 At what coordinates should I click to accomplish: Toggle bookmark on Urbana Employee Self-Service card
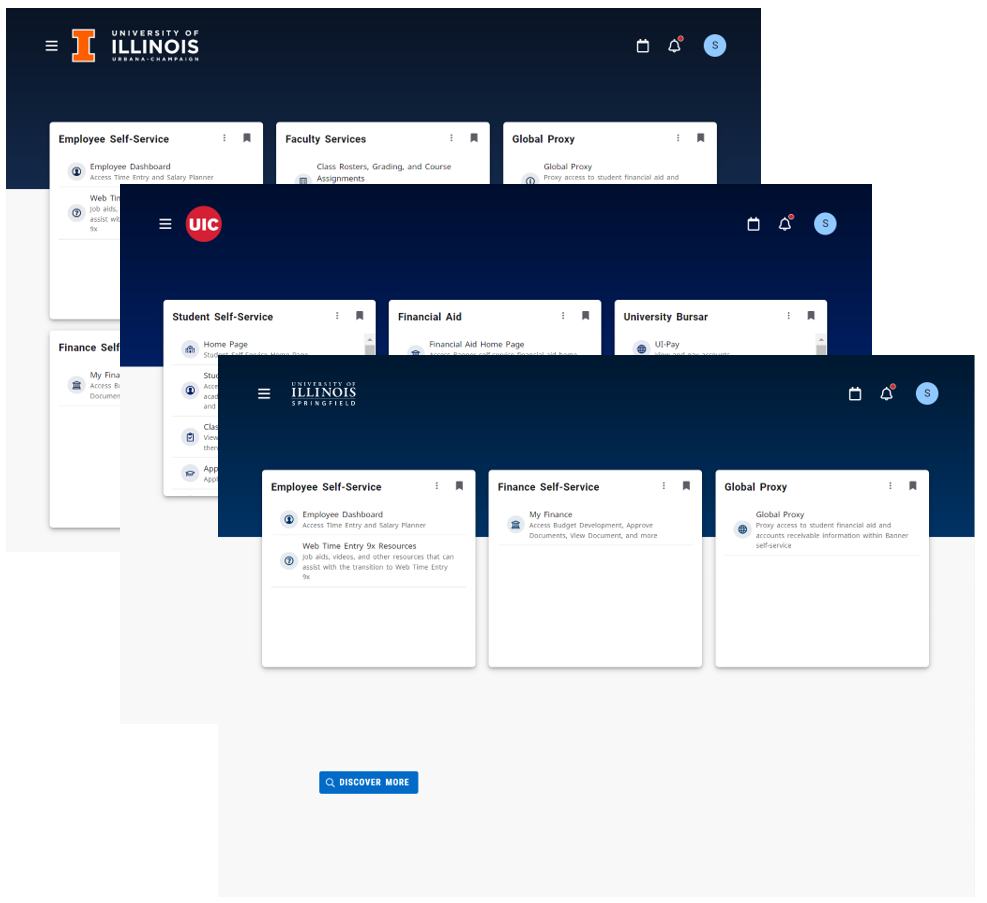click(x=247, y=138)
